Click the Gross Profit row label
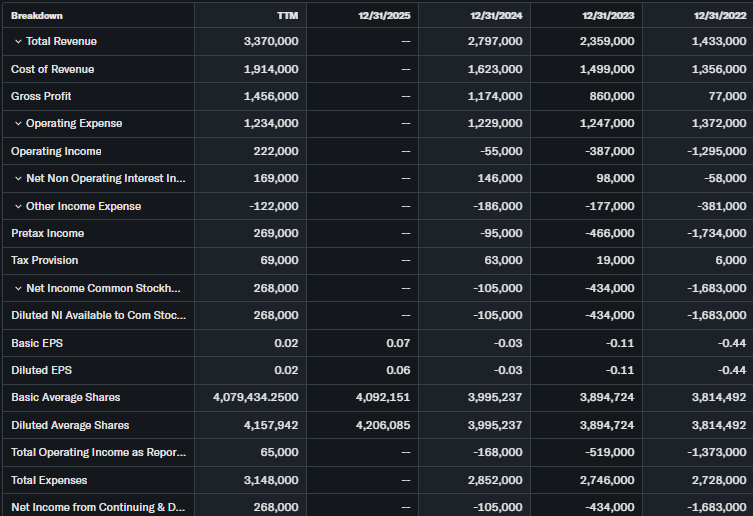753x516 pixels. (41, 97)
